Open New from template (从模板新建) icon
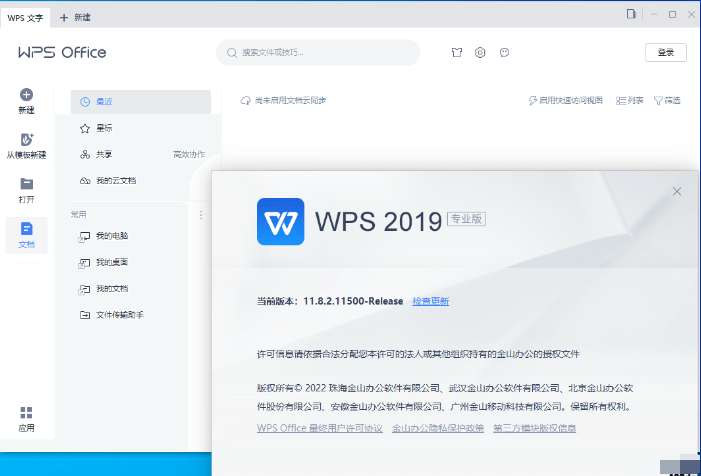Screen dimensions: 701x476 click(x=26, y=139)
